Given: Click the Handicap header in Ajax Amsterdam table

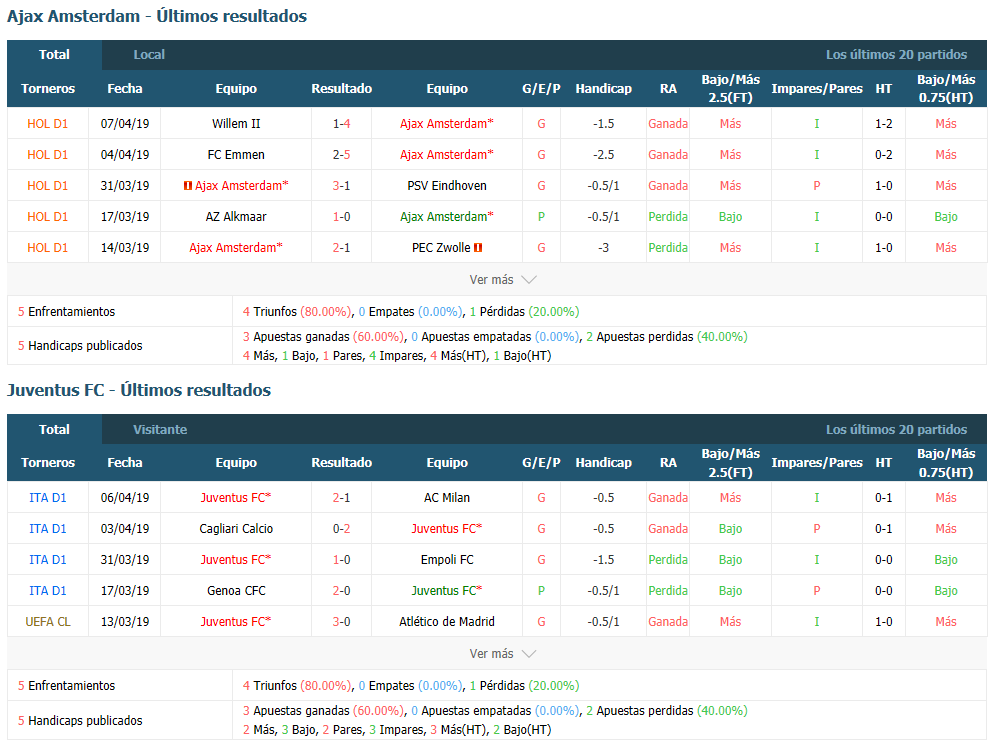Looking at the screenshot, I should coord(604,89).
